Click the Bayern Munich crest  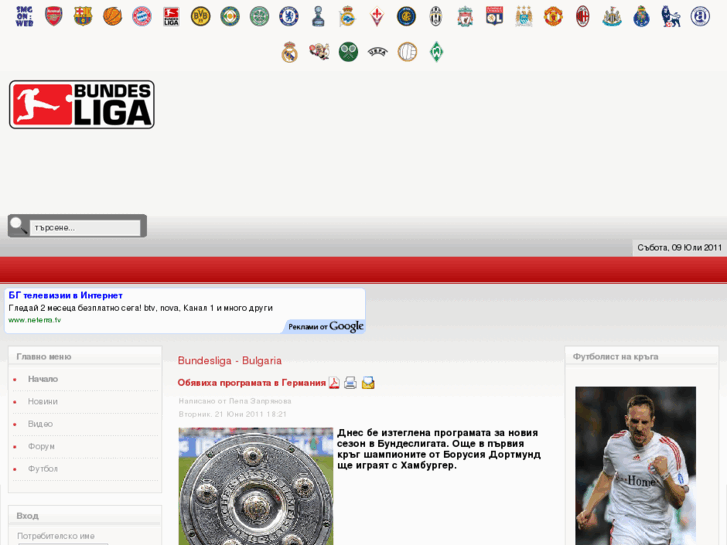pyautogui.click(x=142, y=17)
